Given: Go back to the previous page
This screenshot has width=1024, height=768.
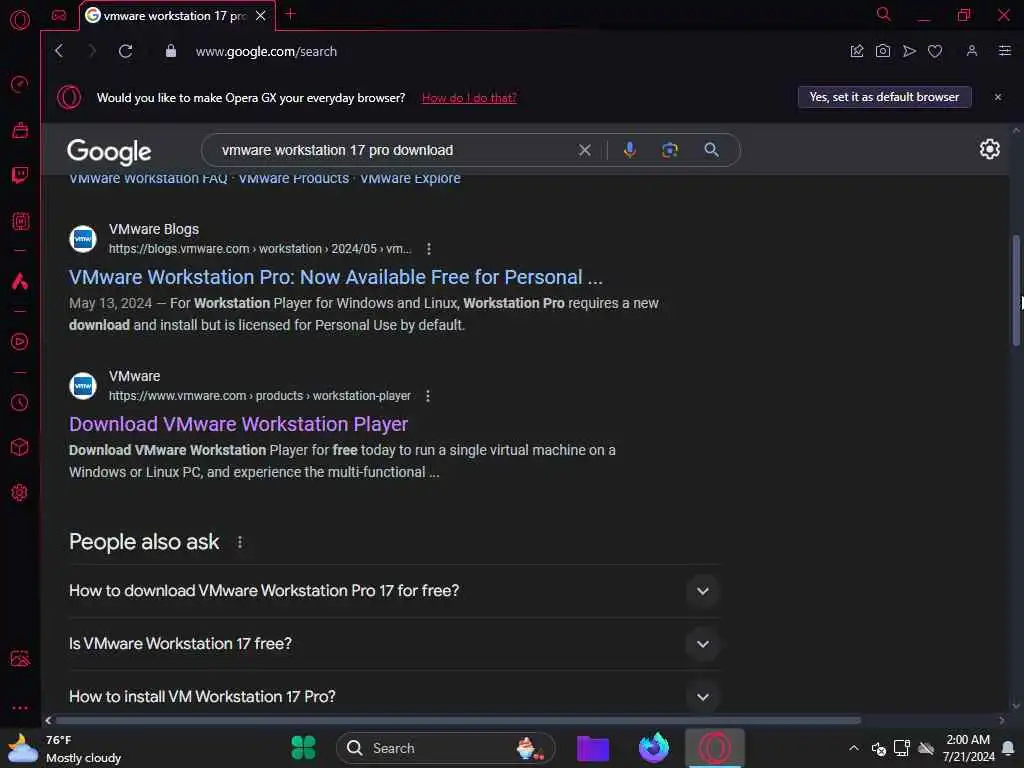Looking at the screenshot, I should 59,51.
